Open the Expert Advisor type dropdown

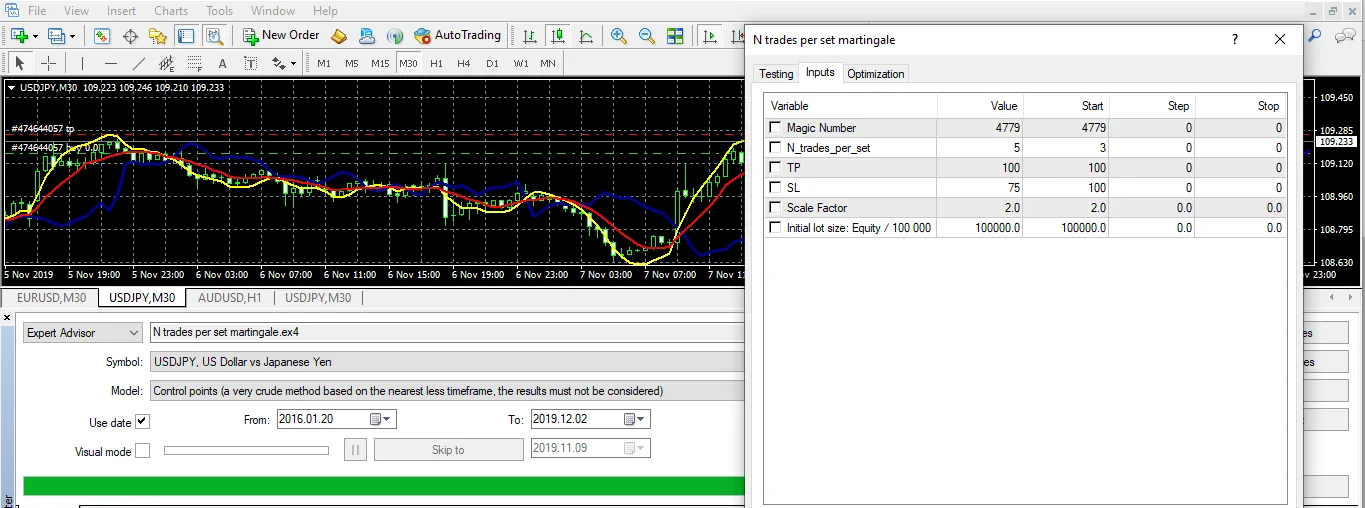tap(83, 333)
